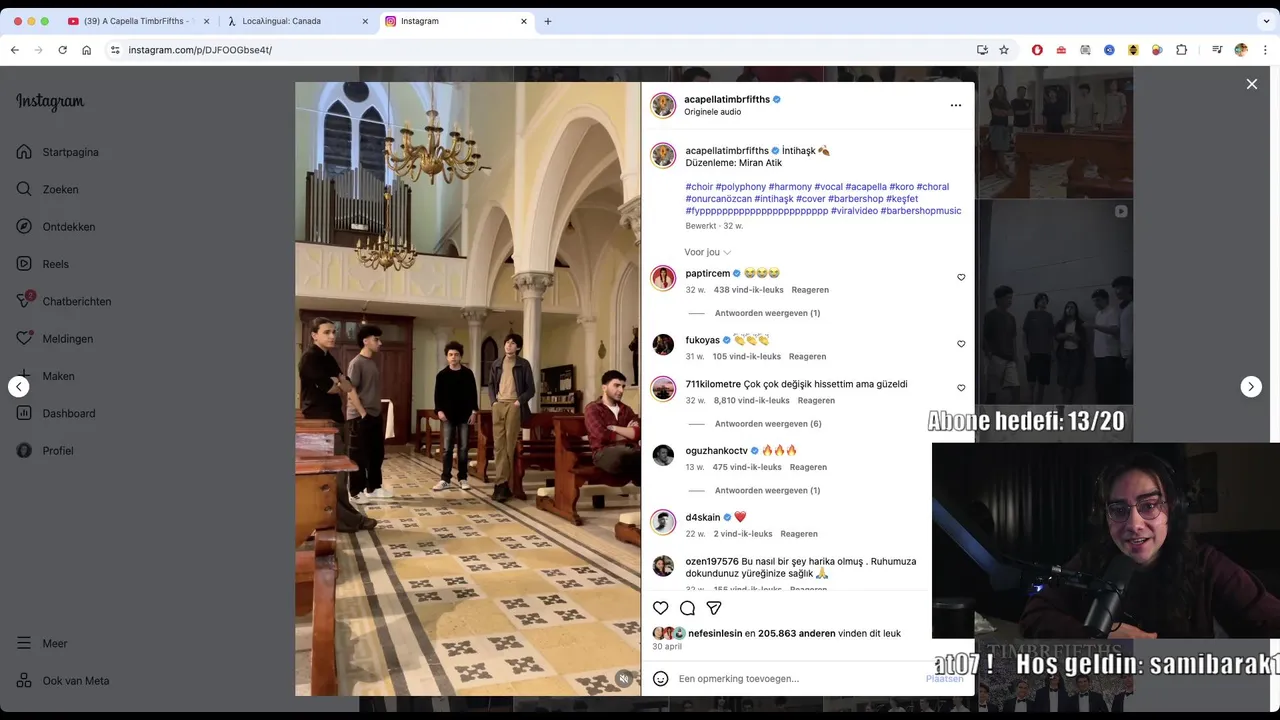Open Chrome three-dot menu

click(x=1265, y=50)
